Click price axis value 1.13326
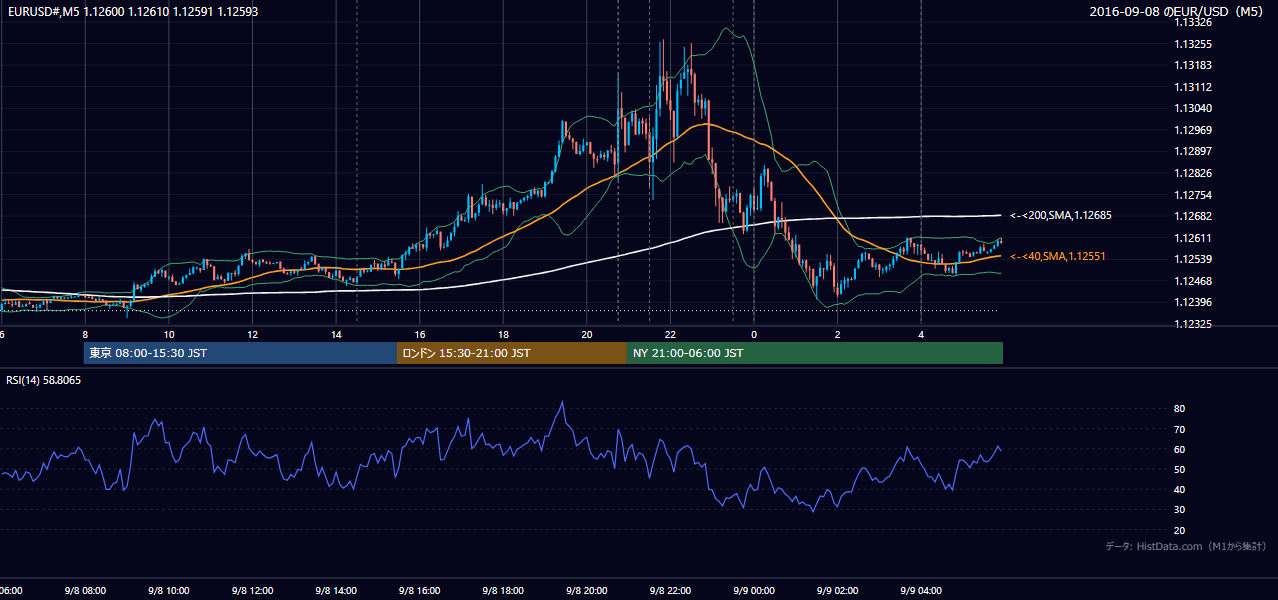 click(x=1193, y=22)
